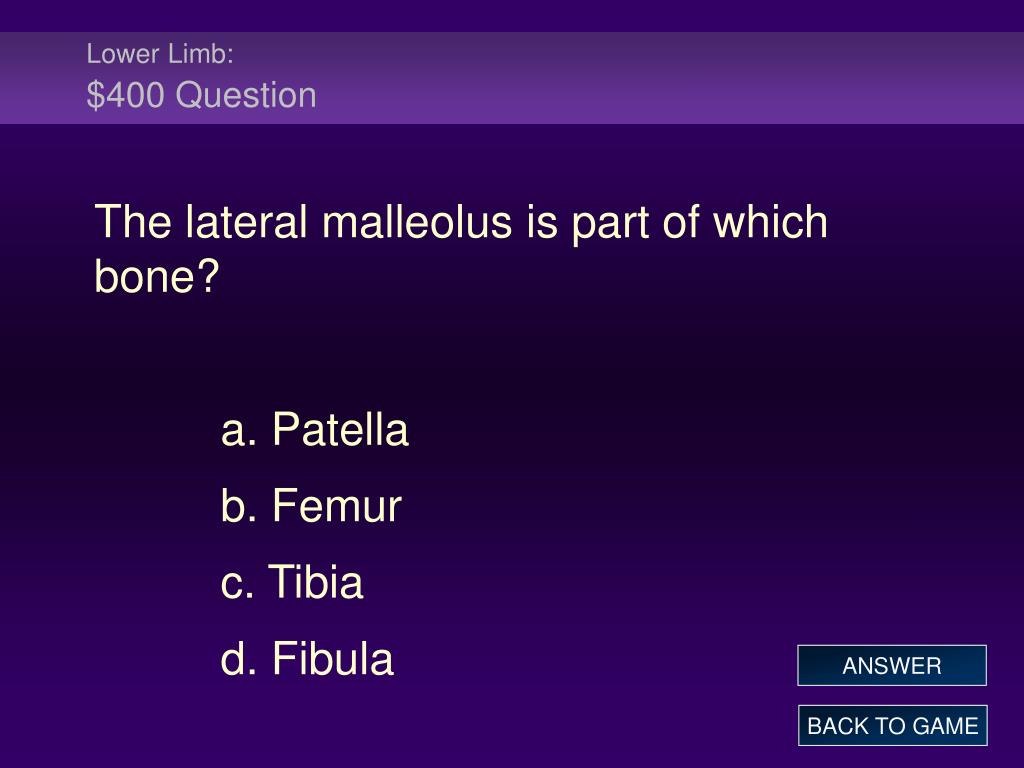Viewport: 1024px width, 768px height.
Task: Reveal the solution with the ANSWER button
Action: point(891,665)
